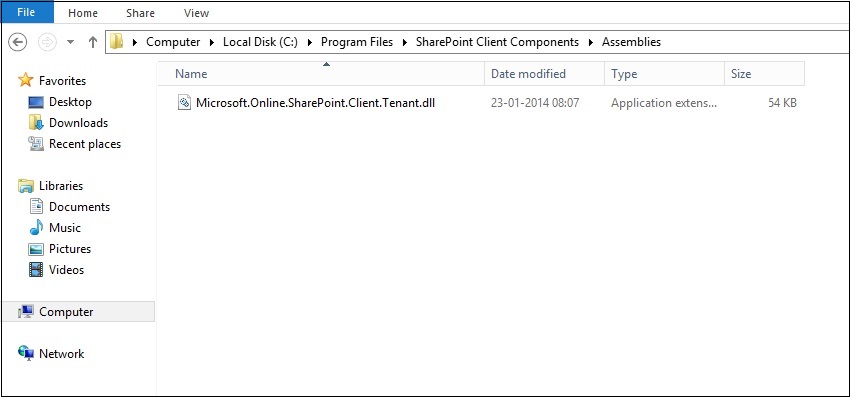Click the Forward navigation arrow
Viewport: 850px width, 398px height.
(47, 42)
